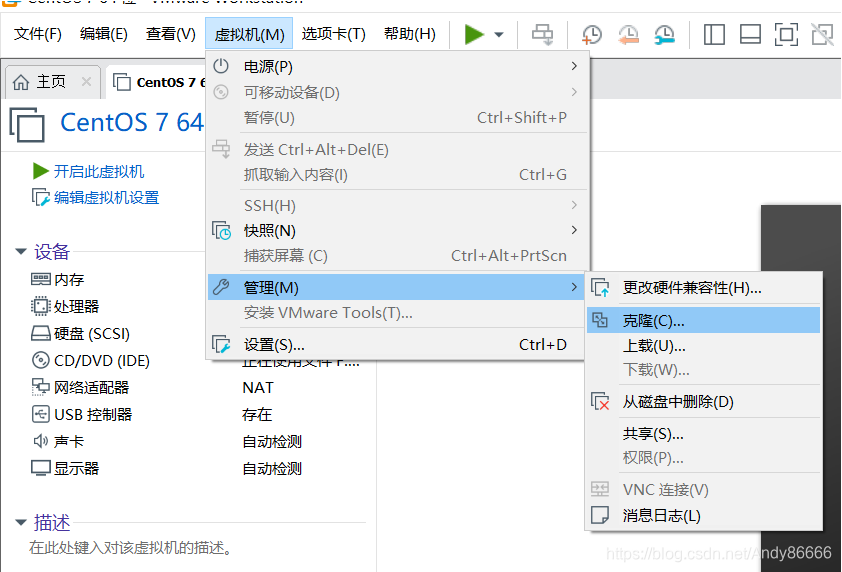Expand the 管理(M) submenu arrow

pos(574,287)
